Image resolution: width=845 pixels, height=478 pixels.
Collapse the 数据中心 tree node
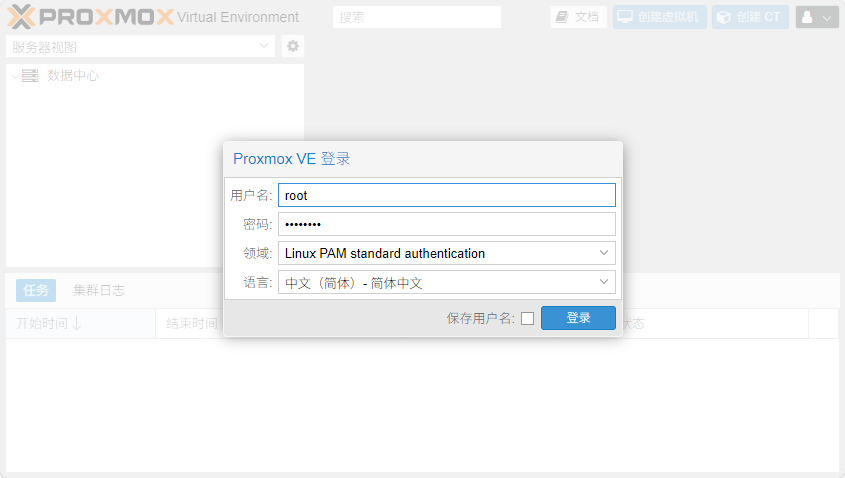[14, 76]
